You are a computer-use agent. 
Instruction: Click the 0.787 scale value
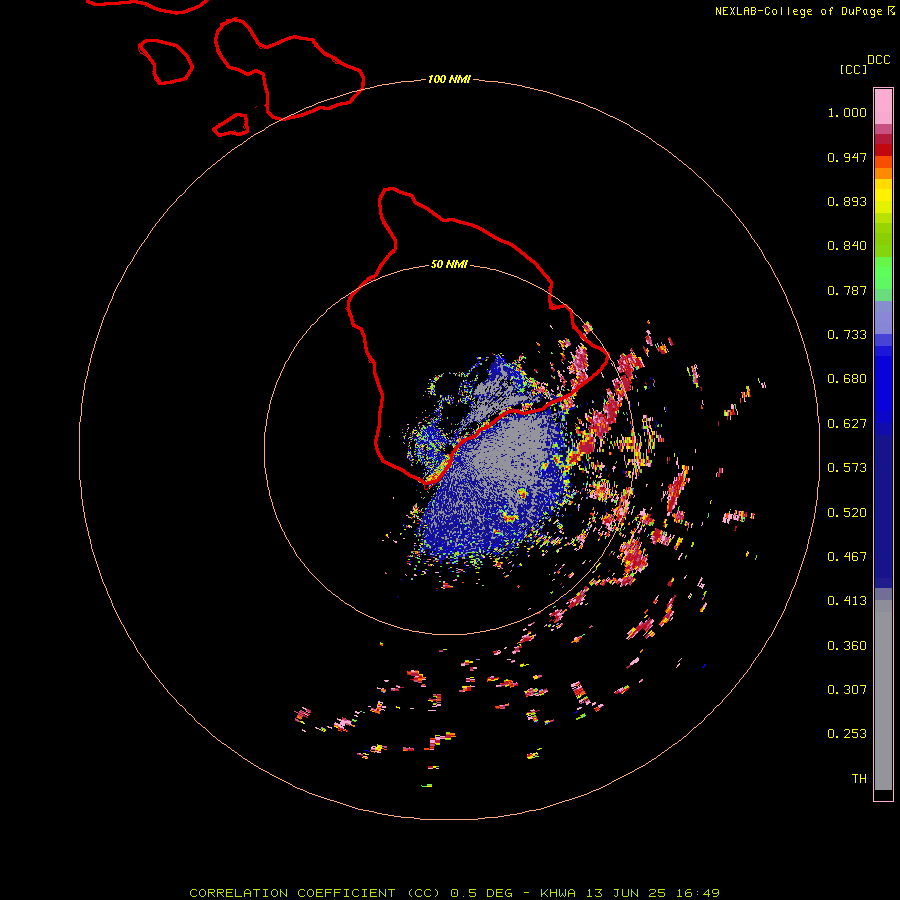click(847, 290)
